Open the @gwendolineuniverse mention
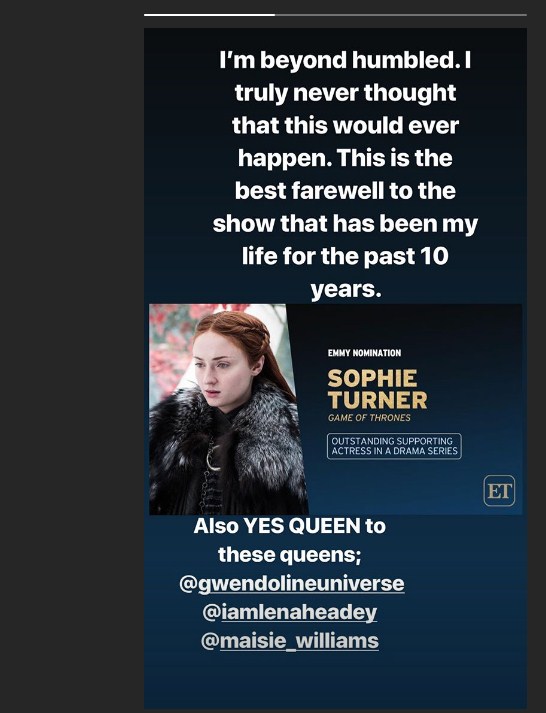The width and height of the screenshot is (546, 713). click(x=292, y=583)
